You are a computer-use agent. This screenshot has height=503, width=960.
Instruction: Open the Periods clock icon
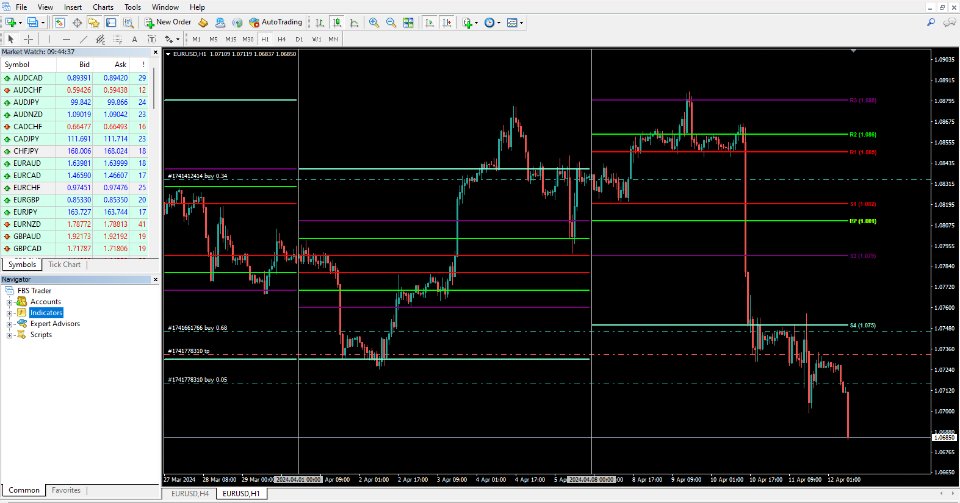click(x=489, y=23)
